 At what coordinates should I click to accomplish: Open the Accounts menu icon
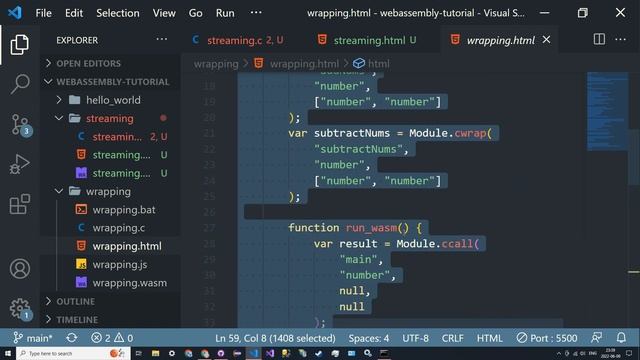coord(20,269)
